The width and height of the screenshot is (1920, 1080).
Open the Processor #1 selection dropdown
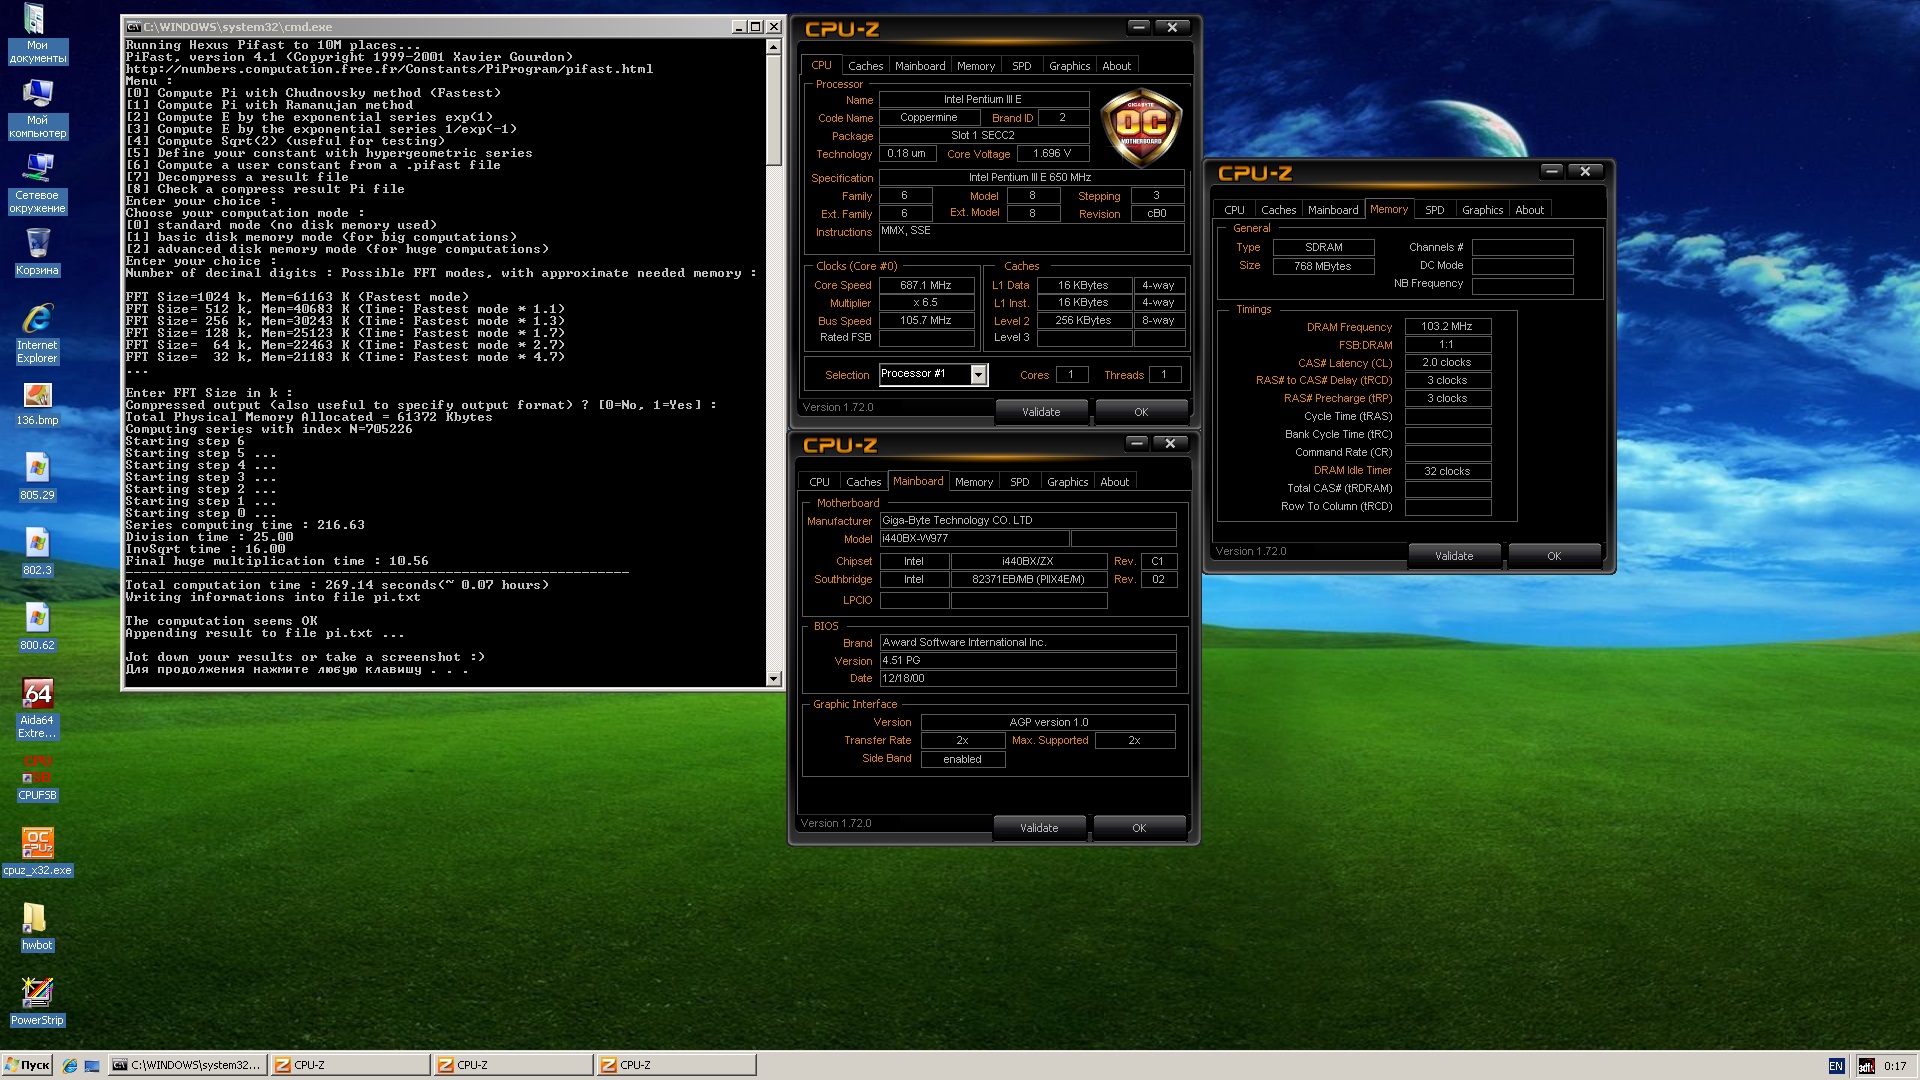click(x=978, y=375)
